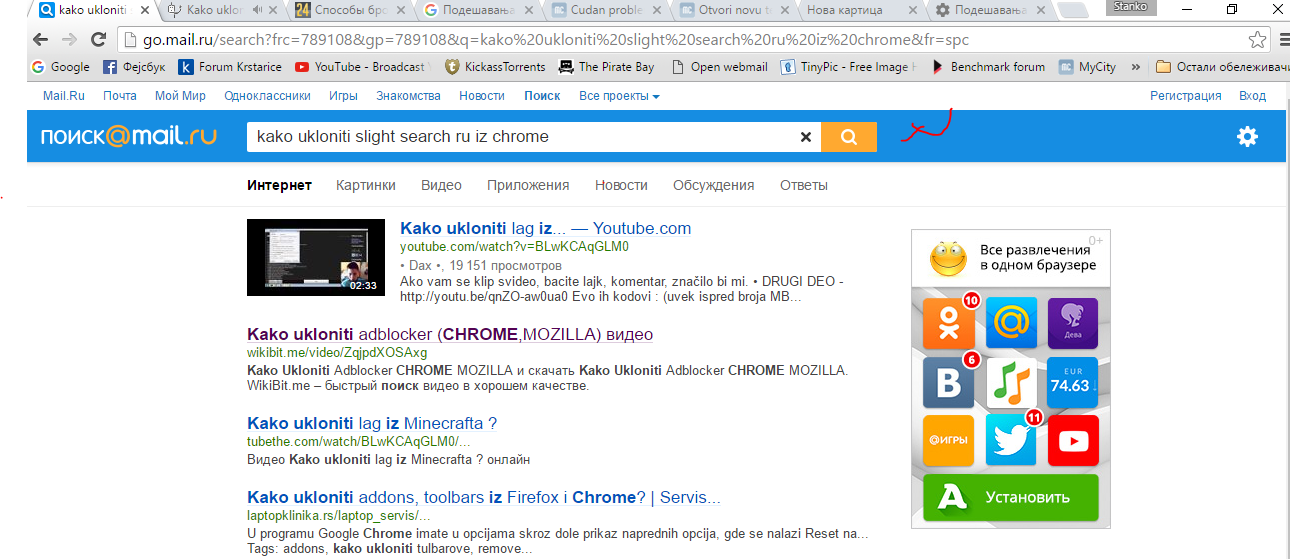Click the smiley face entertainment icon
This screenshot has width=1290, height=559.
coord(948,258)
